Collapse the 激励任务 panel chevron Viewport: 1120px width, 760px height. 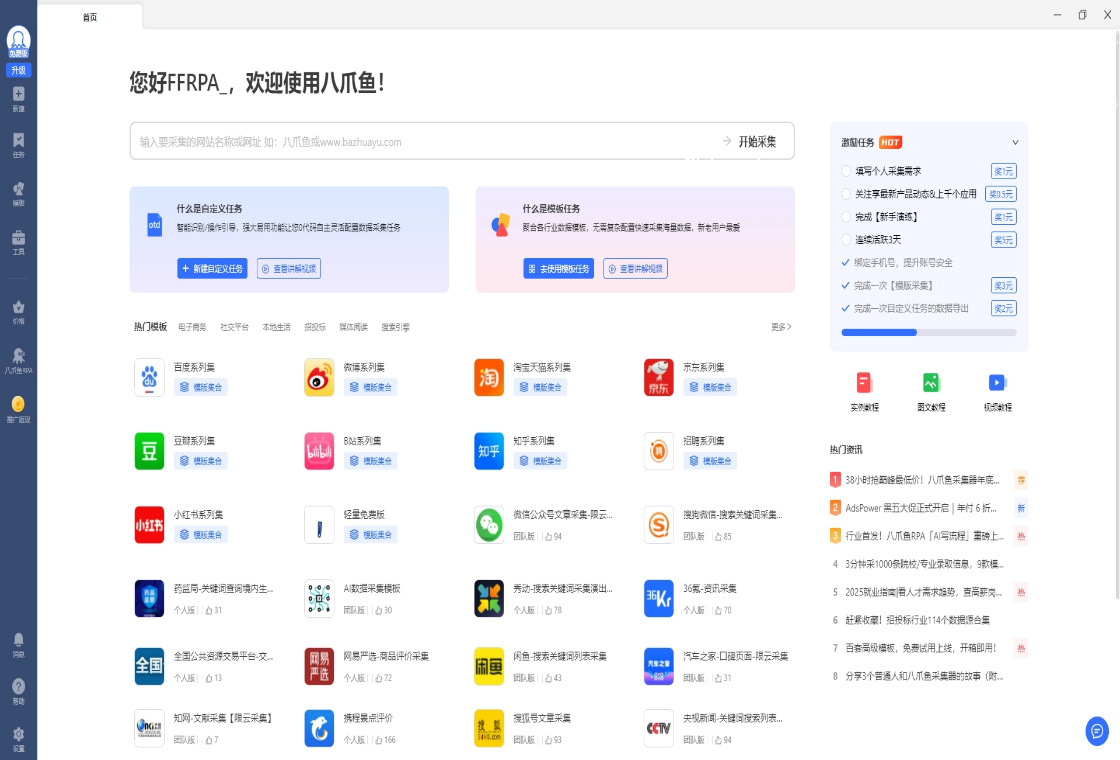pyautogui.click(x=1015, y=142)
